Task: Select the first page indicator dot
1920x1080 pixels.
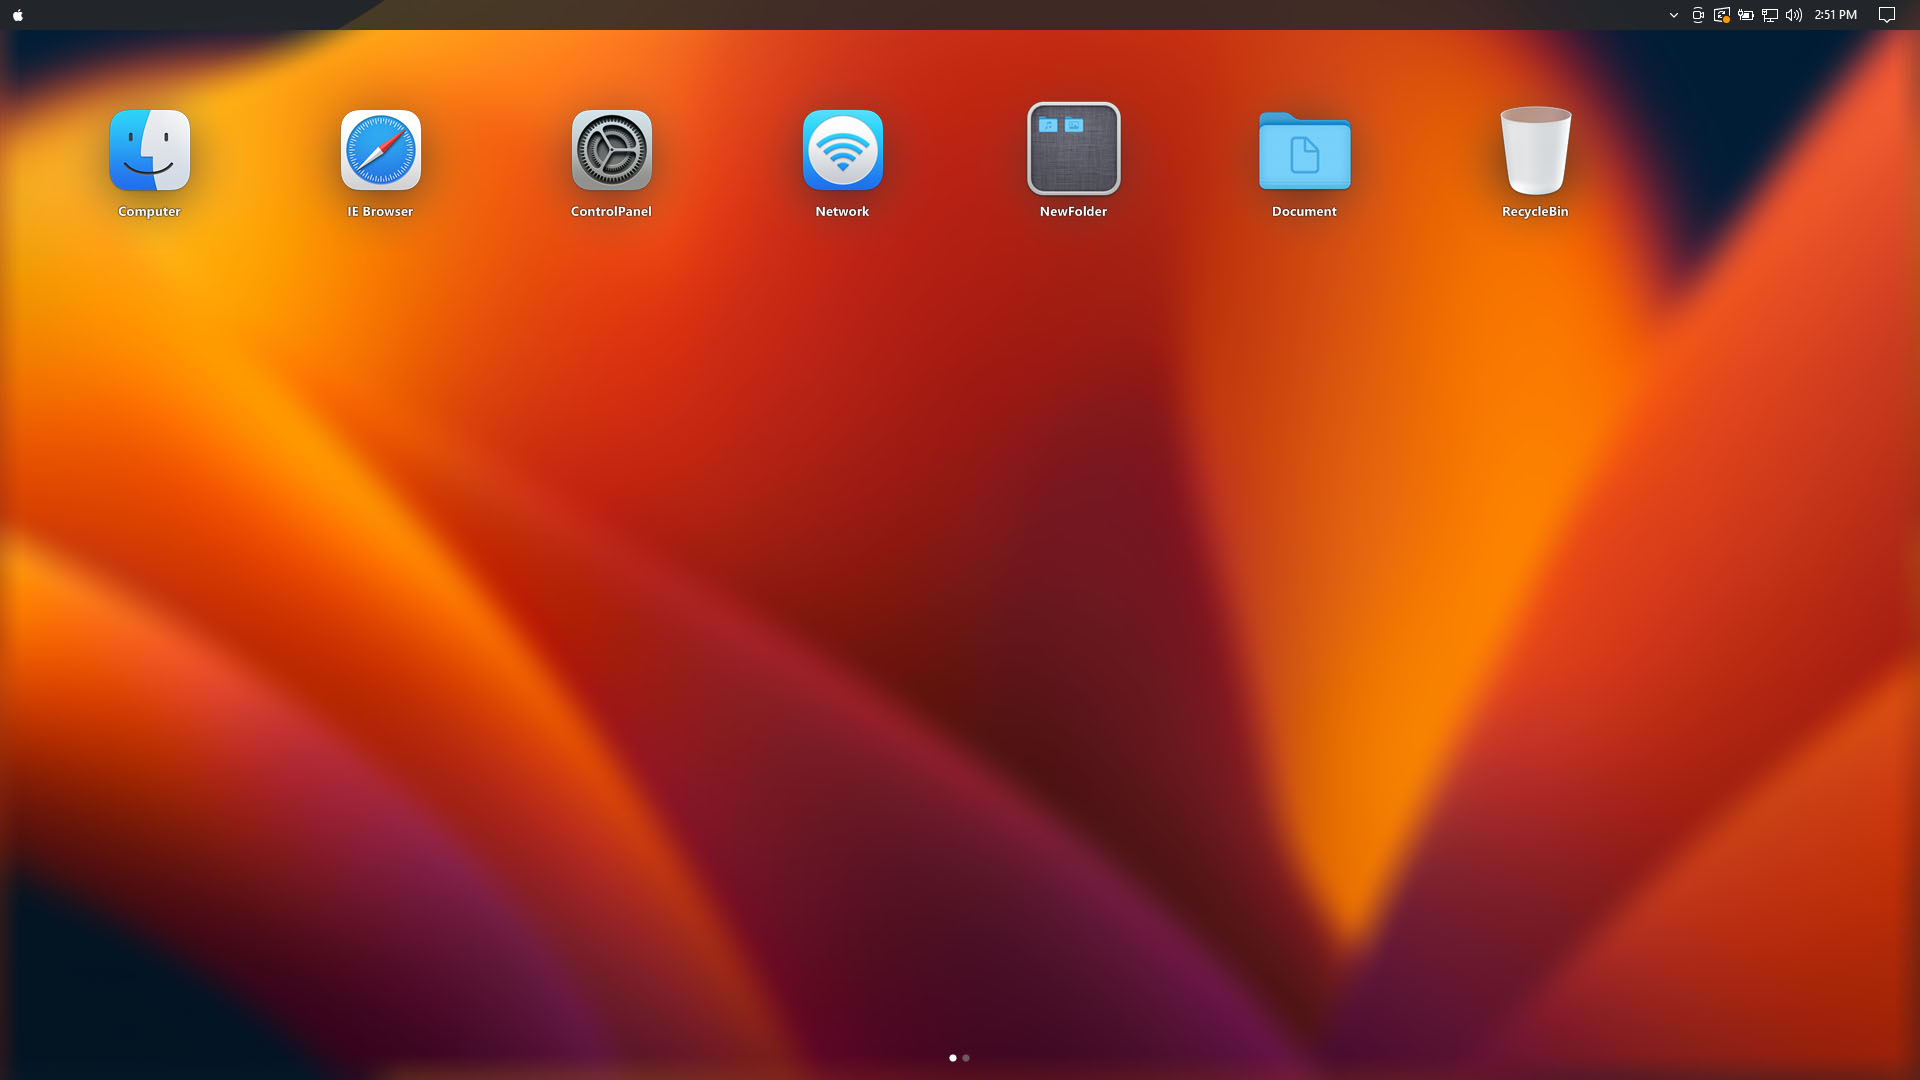Action: point(953,1058)
